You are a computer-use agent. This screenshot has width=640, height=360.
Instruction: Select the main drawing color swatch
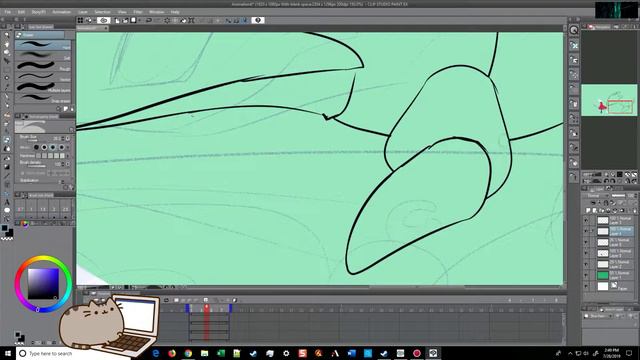[x=4, y=228]
